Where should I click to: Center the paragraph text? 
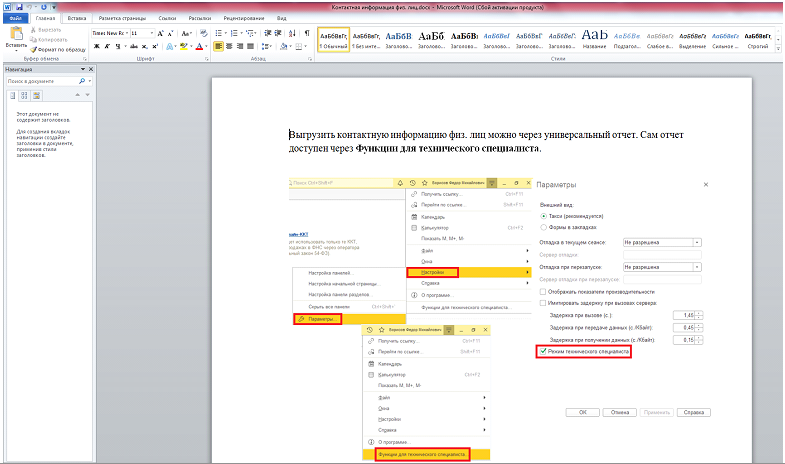(x=229, y=46)
